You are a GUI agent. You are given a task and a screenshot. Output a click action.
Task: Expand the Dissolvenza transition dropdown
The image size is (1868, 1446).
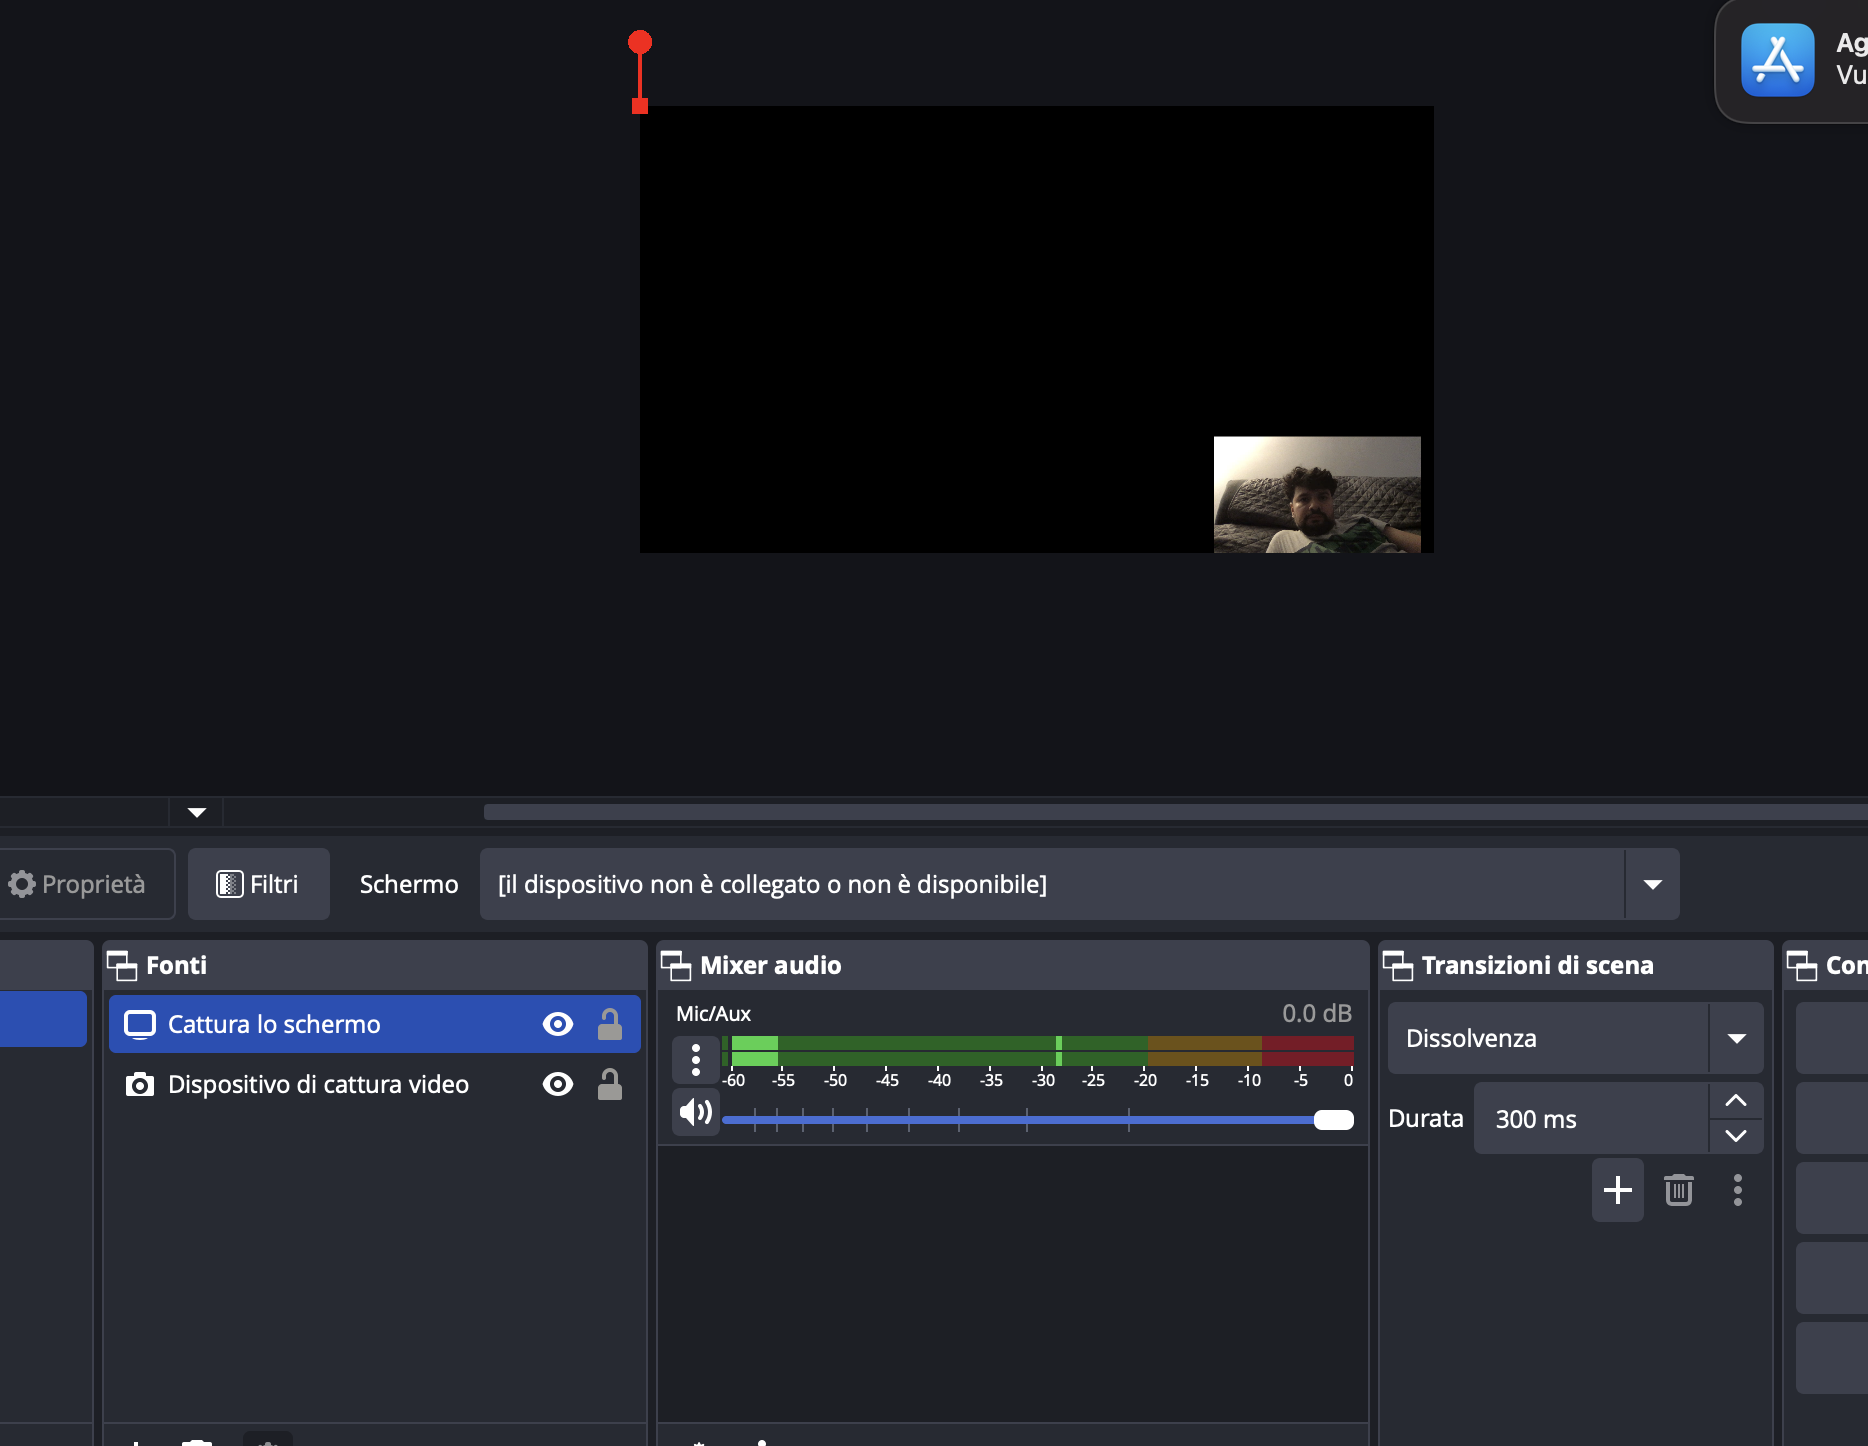1736,1038
